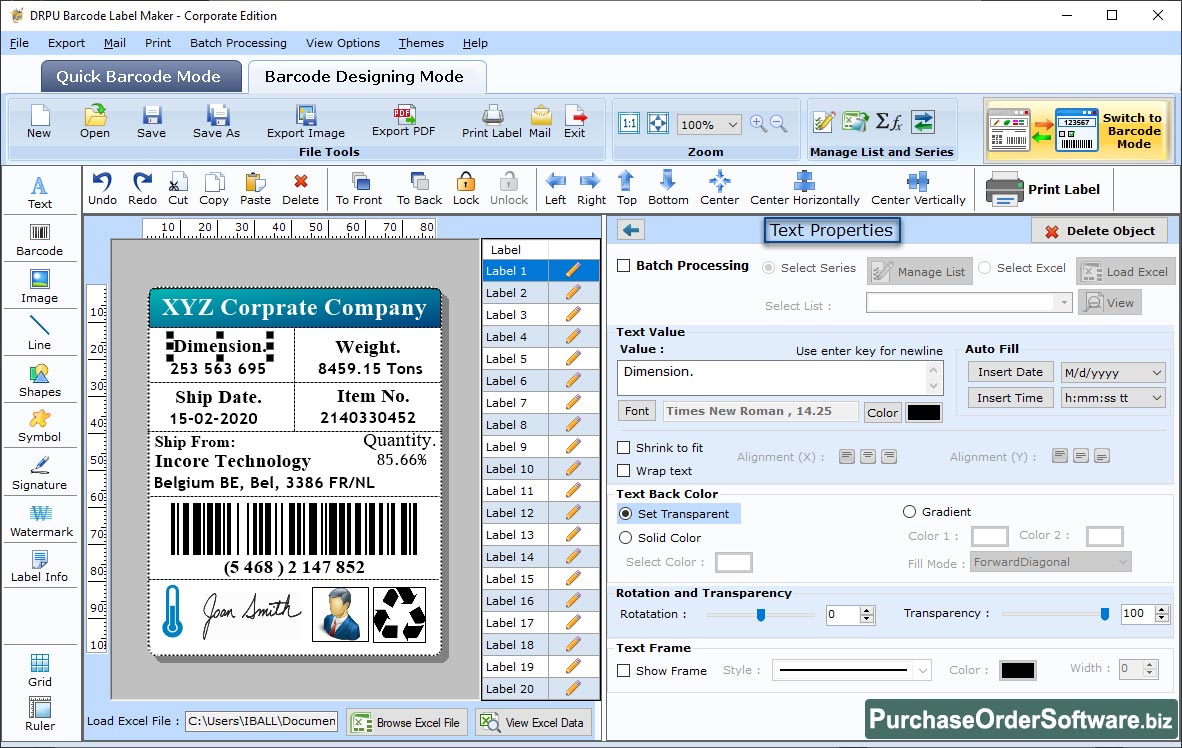This screenshot has width=1182, height=748.
Task: Click the black text color swatch
Action: [x=923, y=412]
